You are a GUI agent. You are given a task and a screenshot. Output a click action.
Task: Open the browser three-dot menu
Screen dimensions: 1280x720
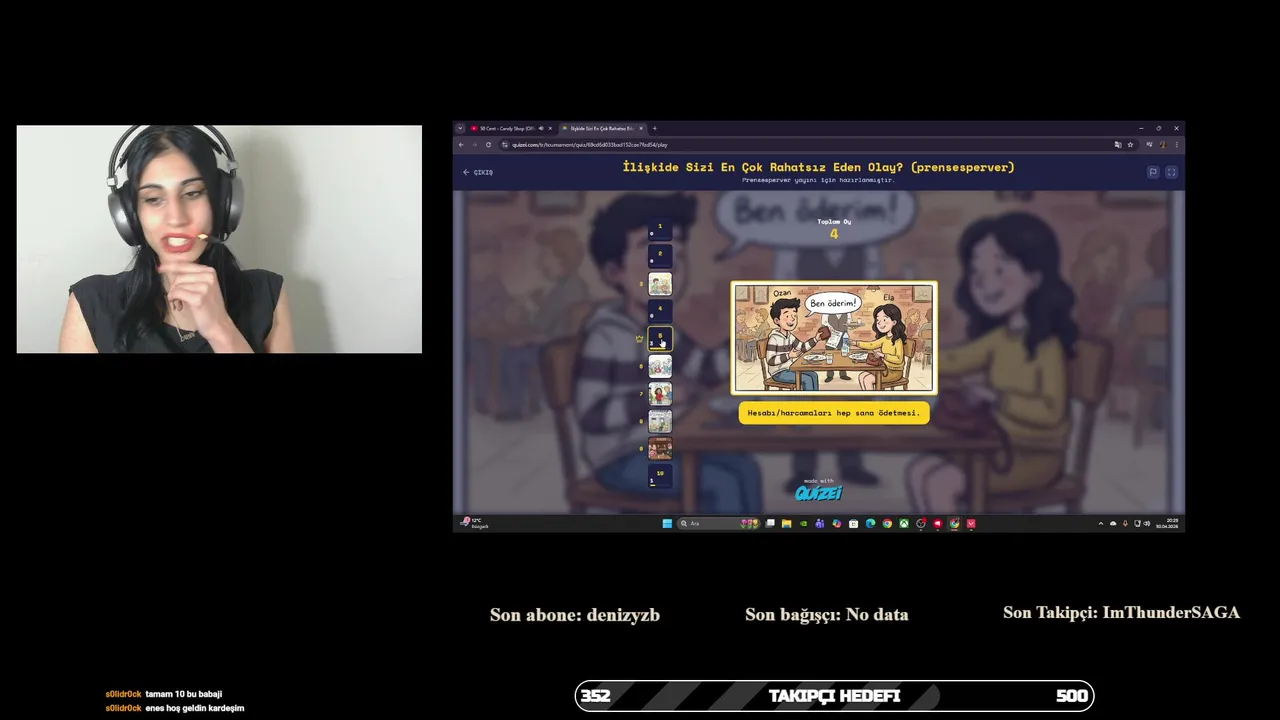tap(1176, 144)
